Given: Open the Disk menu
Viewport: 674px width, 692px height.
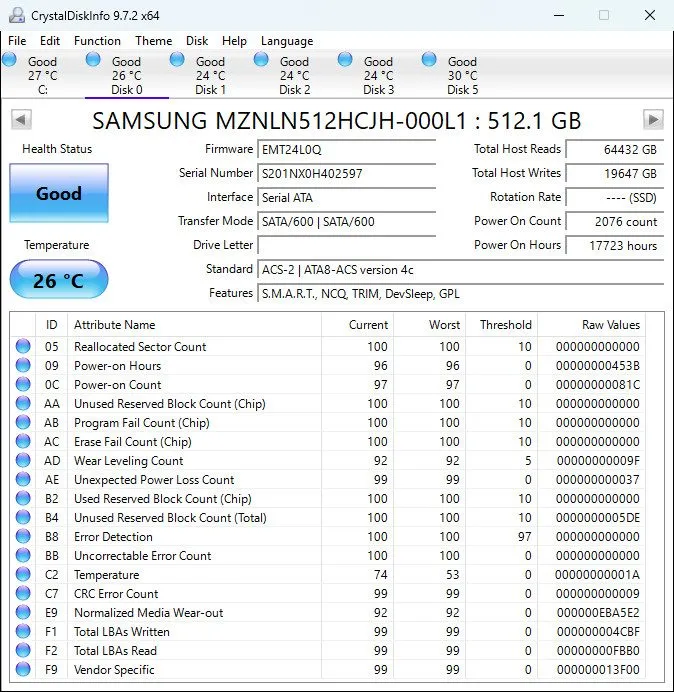Looking at the screenshot, I should point(197,41).
